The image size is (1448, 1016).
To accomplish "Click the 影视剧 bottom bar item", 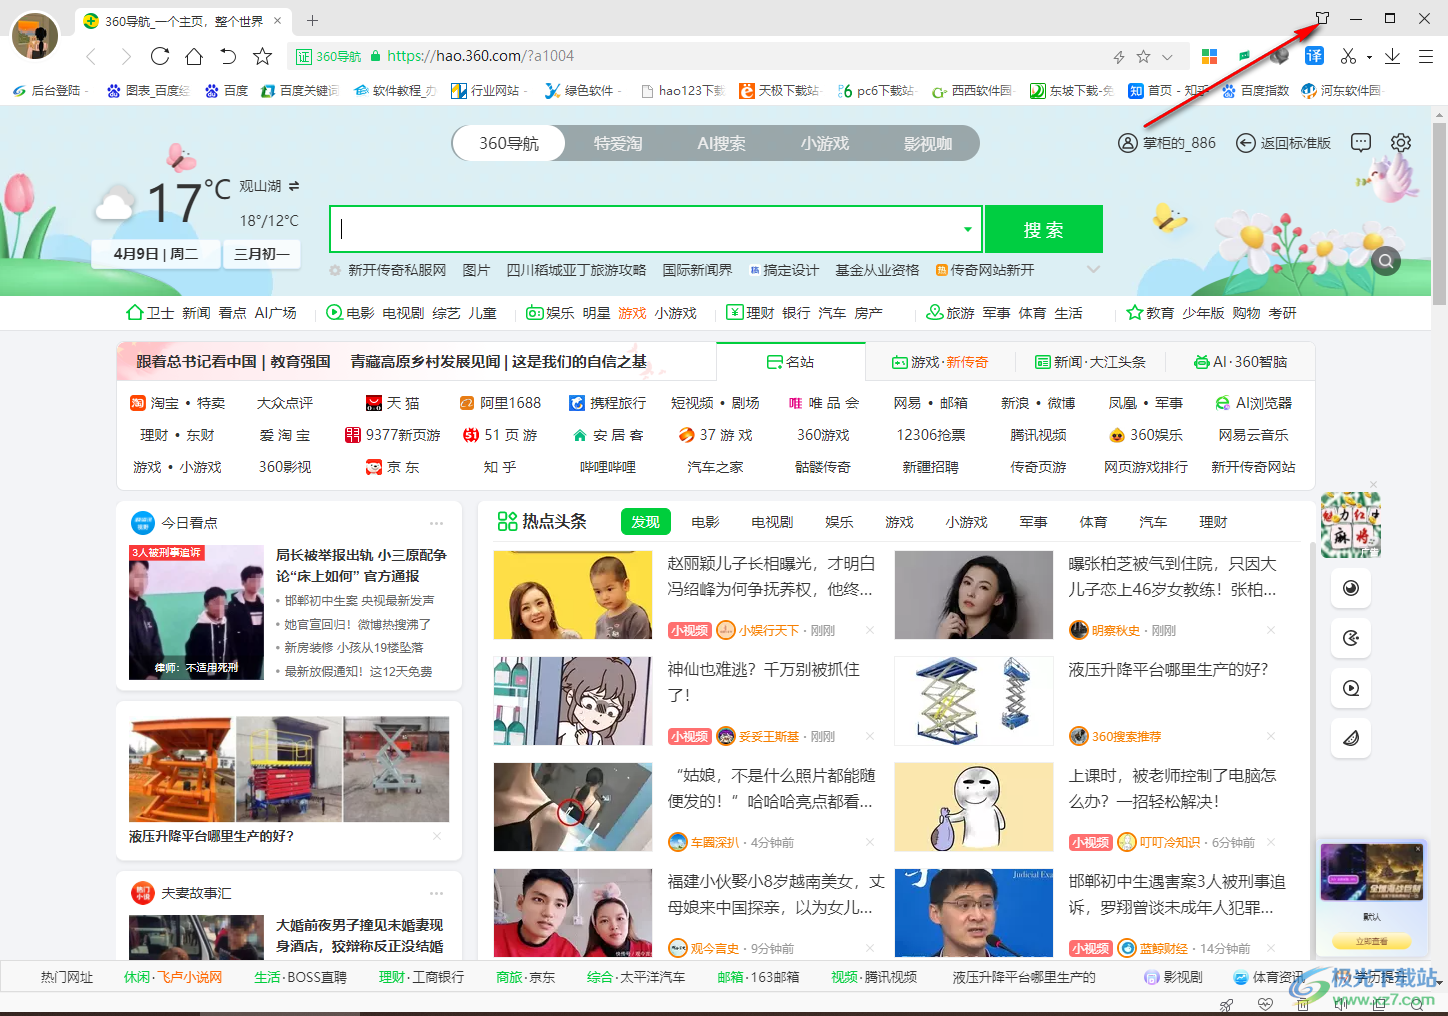I will coord(1173,977).
